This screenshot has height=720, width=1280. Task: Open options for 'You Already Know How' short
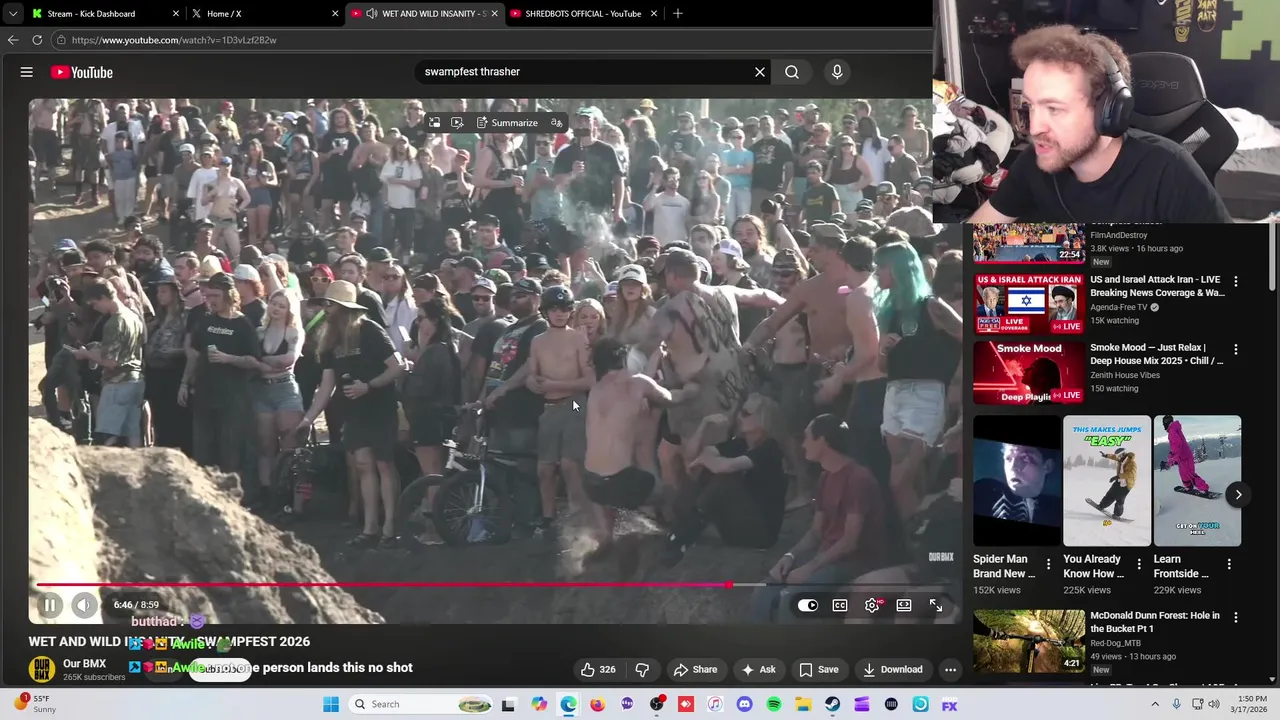[x=1138, y=565]
